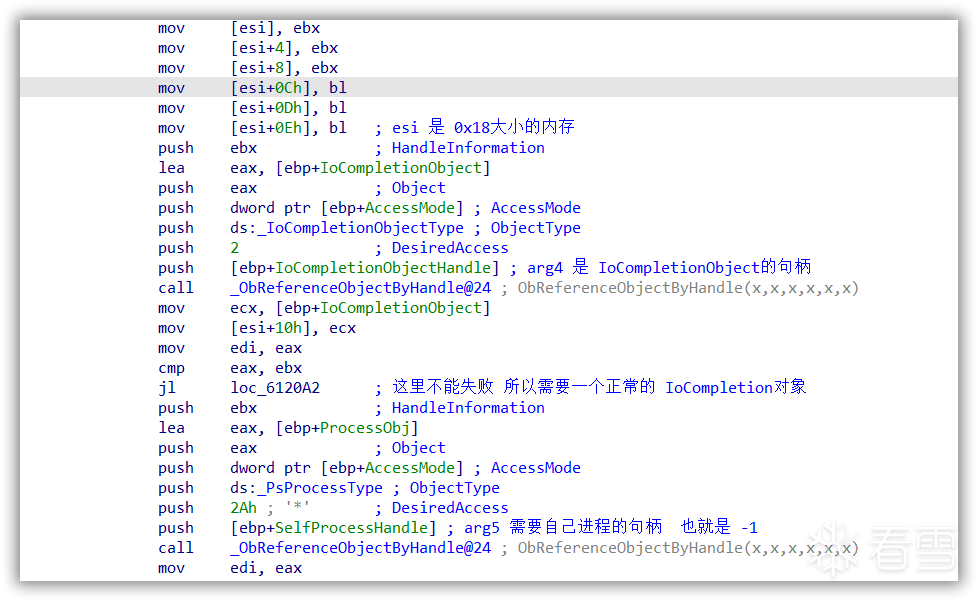Select the highlighted line mov [esi+0Ch], bl
Screen dimensions: 978x601
coord(489,88)
